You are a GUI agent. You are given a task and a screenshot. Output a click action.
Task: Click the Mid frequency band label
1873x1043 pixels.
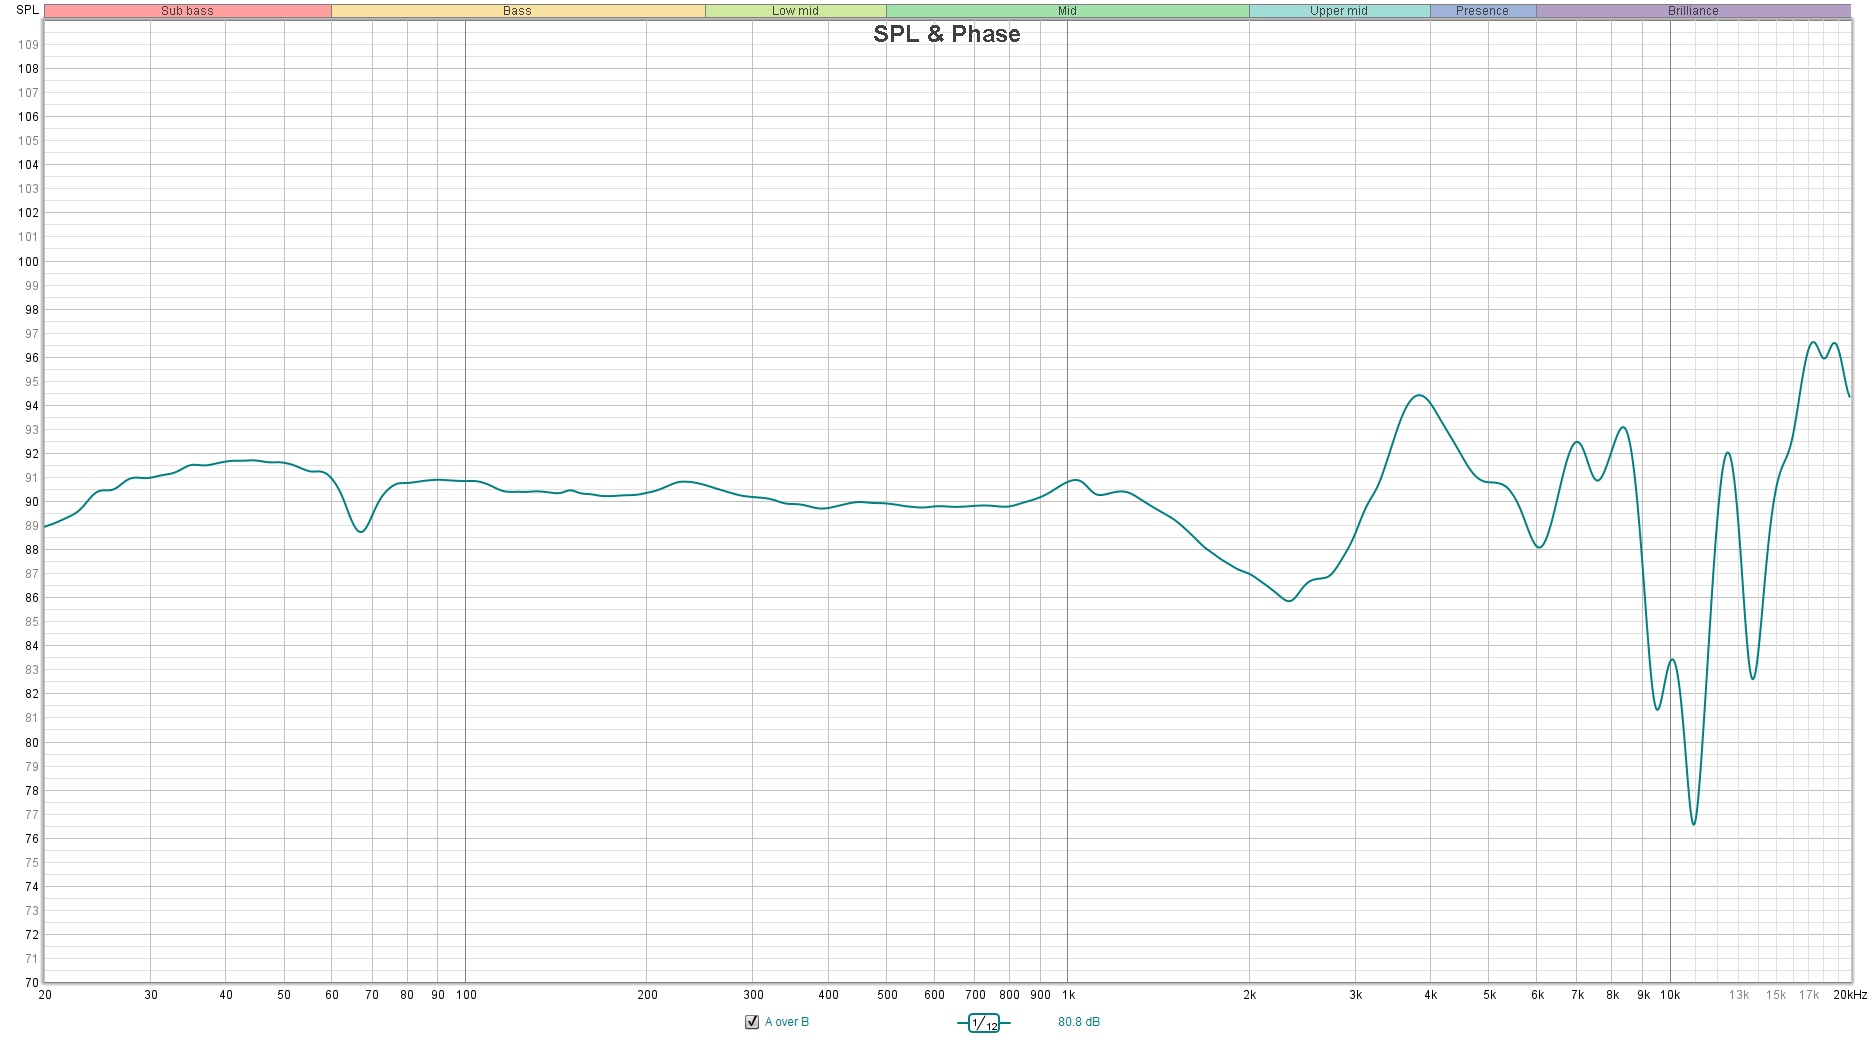1068,11
